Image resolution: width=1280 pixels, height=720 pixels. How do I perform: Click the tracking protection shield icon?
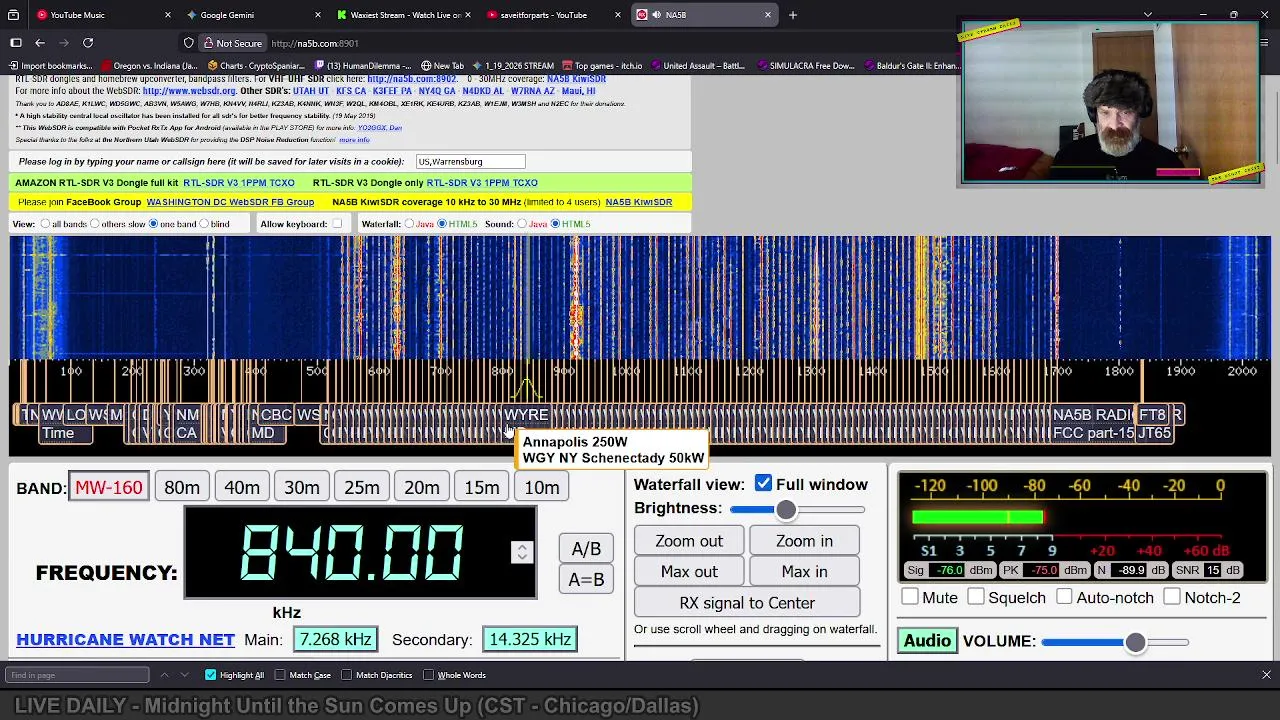coord(188,43)
